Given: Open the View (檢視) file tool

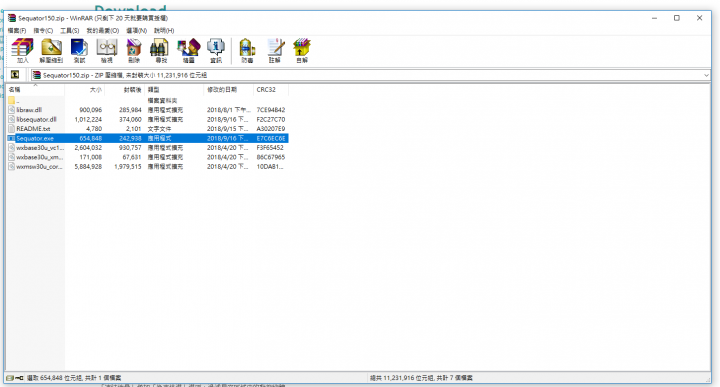Looking at the screenshot, I should [x=107, y=50].
